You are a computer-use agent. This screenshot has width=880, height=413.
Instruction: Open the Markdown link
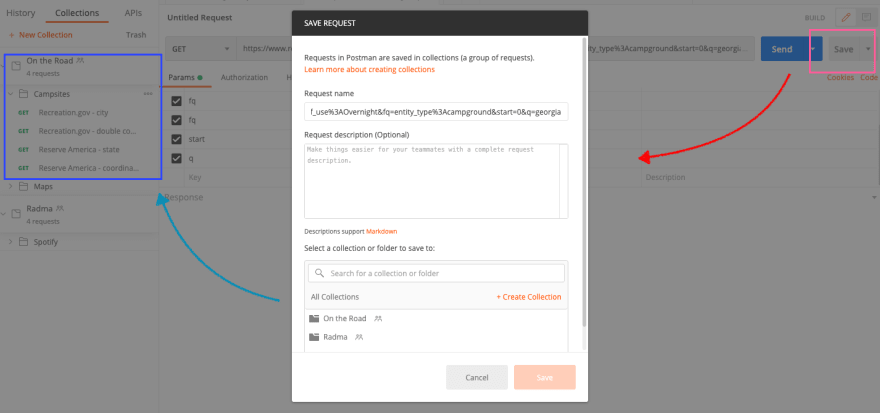point(382,231)
